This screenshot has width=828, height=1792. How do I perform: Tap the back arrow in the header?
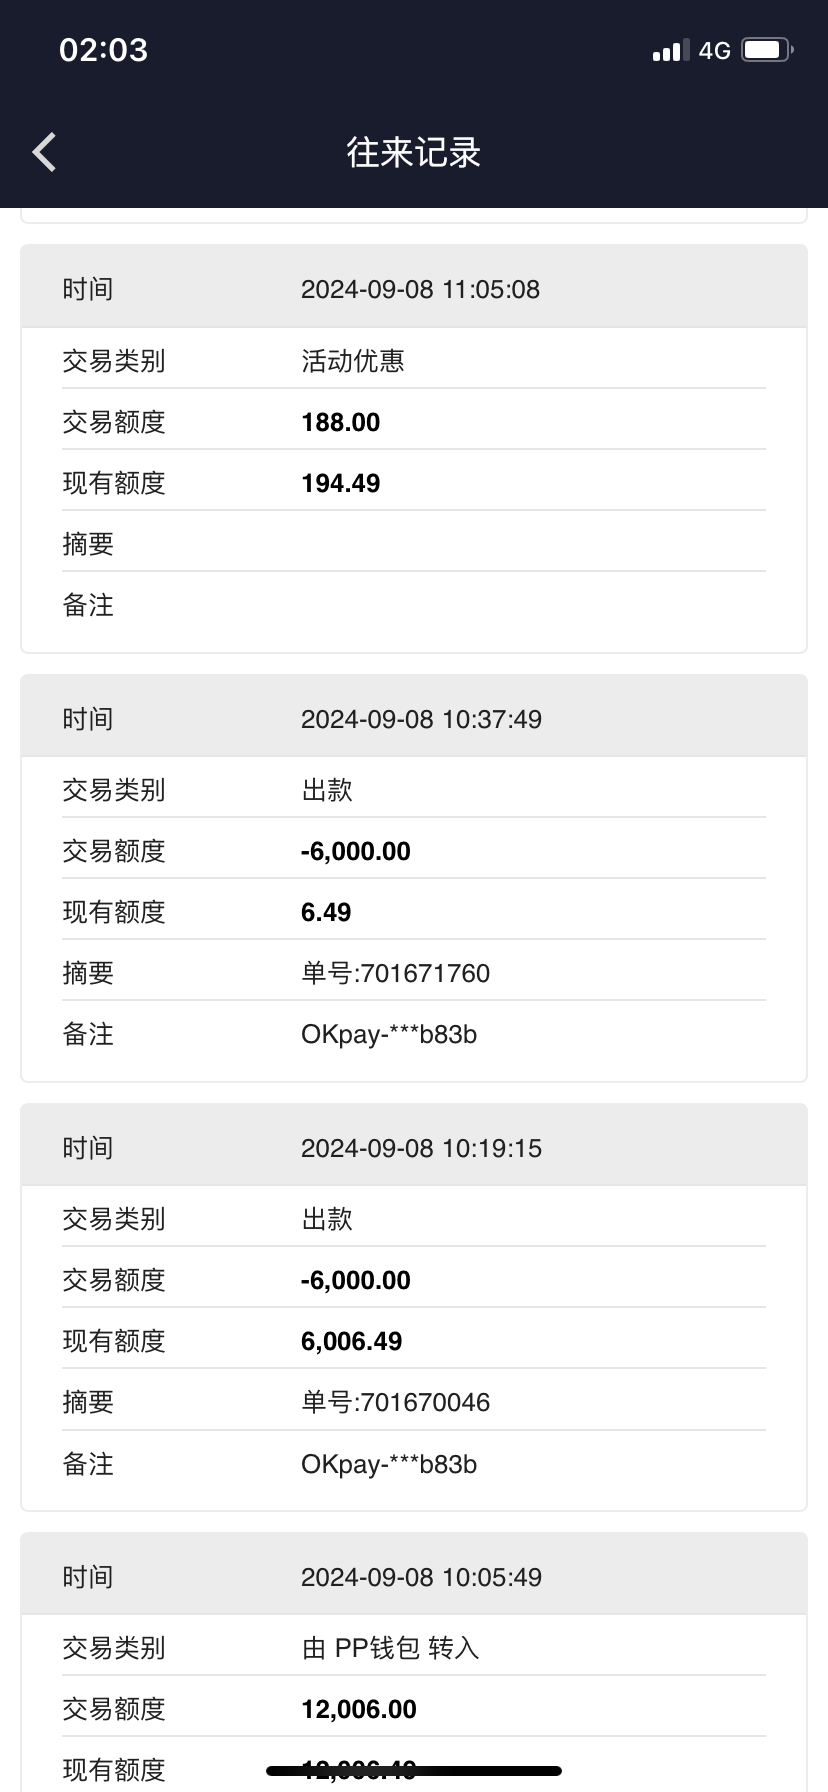44,152
